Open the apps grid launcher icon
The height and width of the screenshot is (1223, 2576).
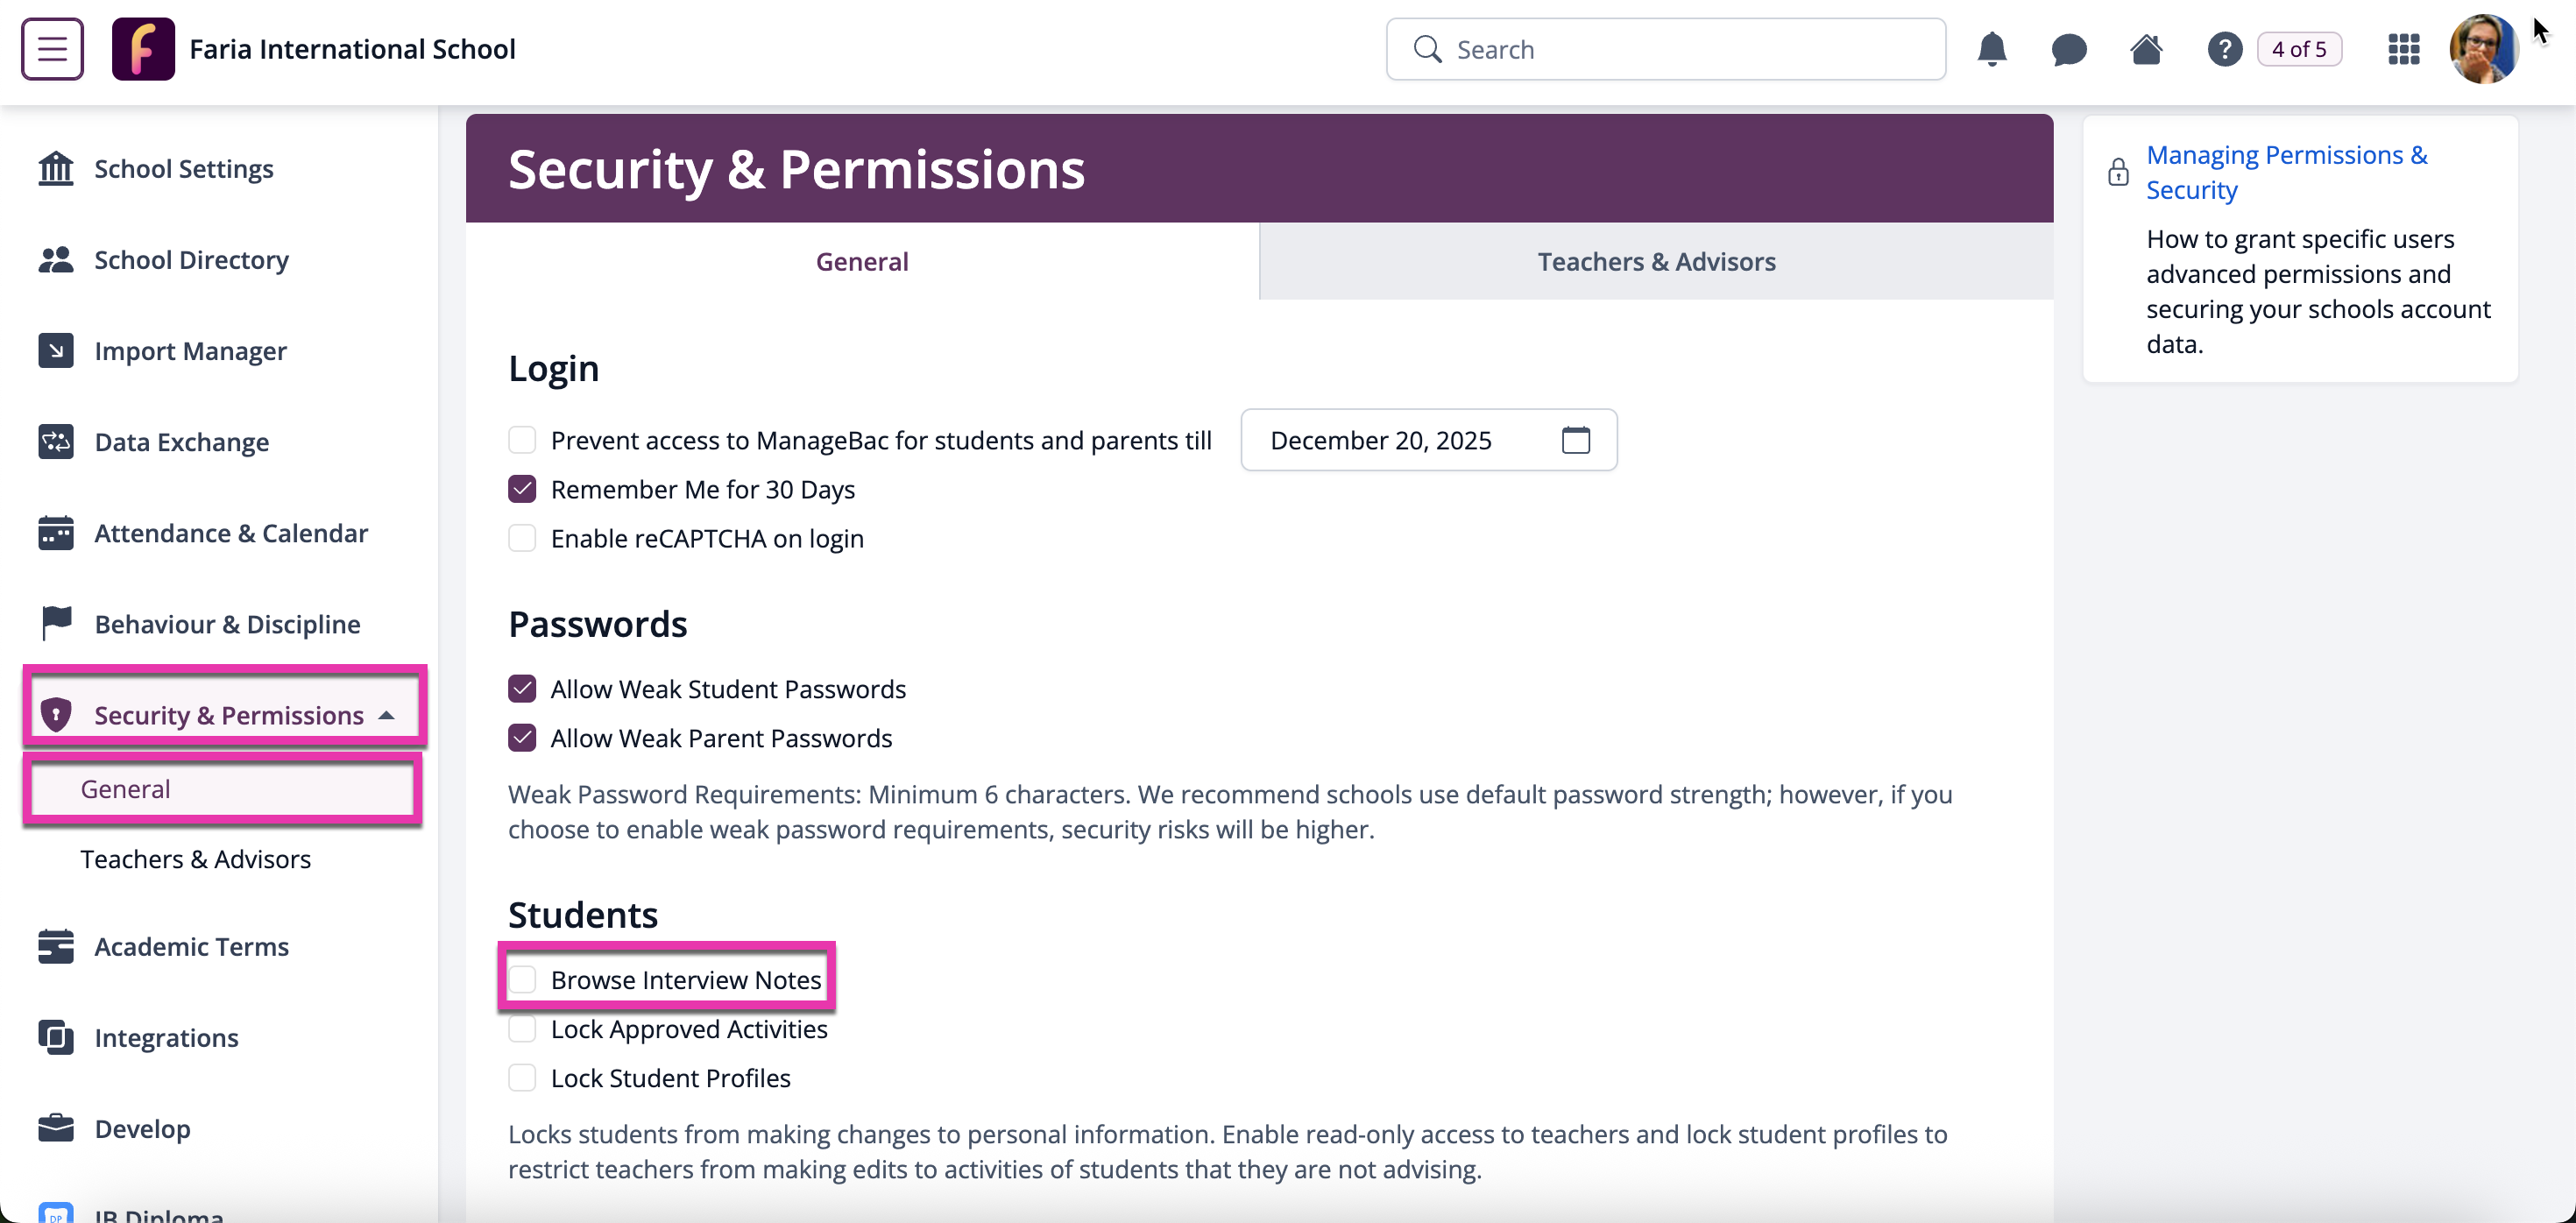[x=2403, y=49]
